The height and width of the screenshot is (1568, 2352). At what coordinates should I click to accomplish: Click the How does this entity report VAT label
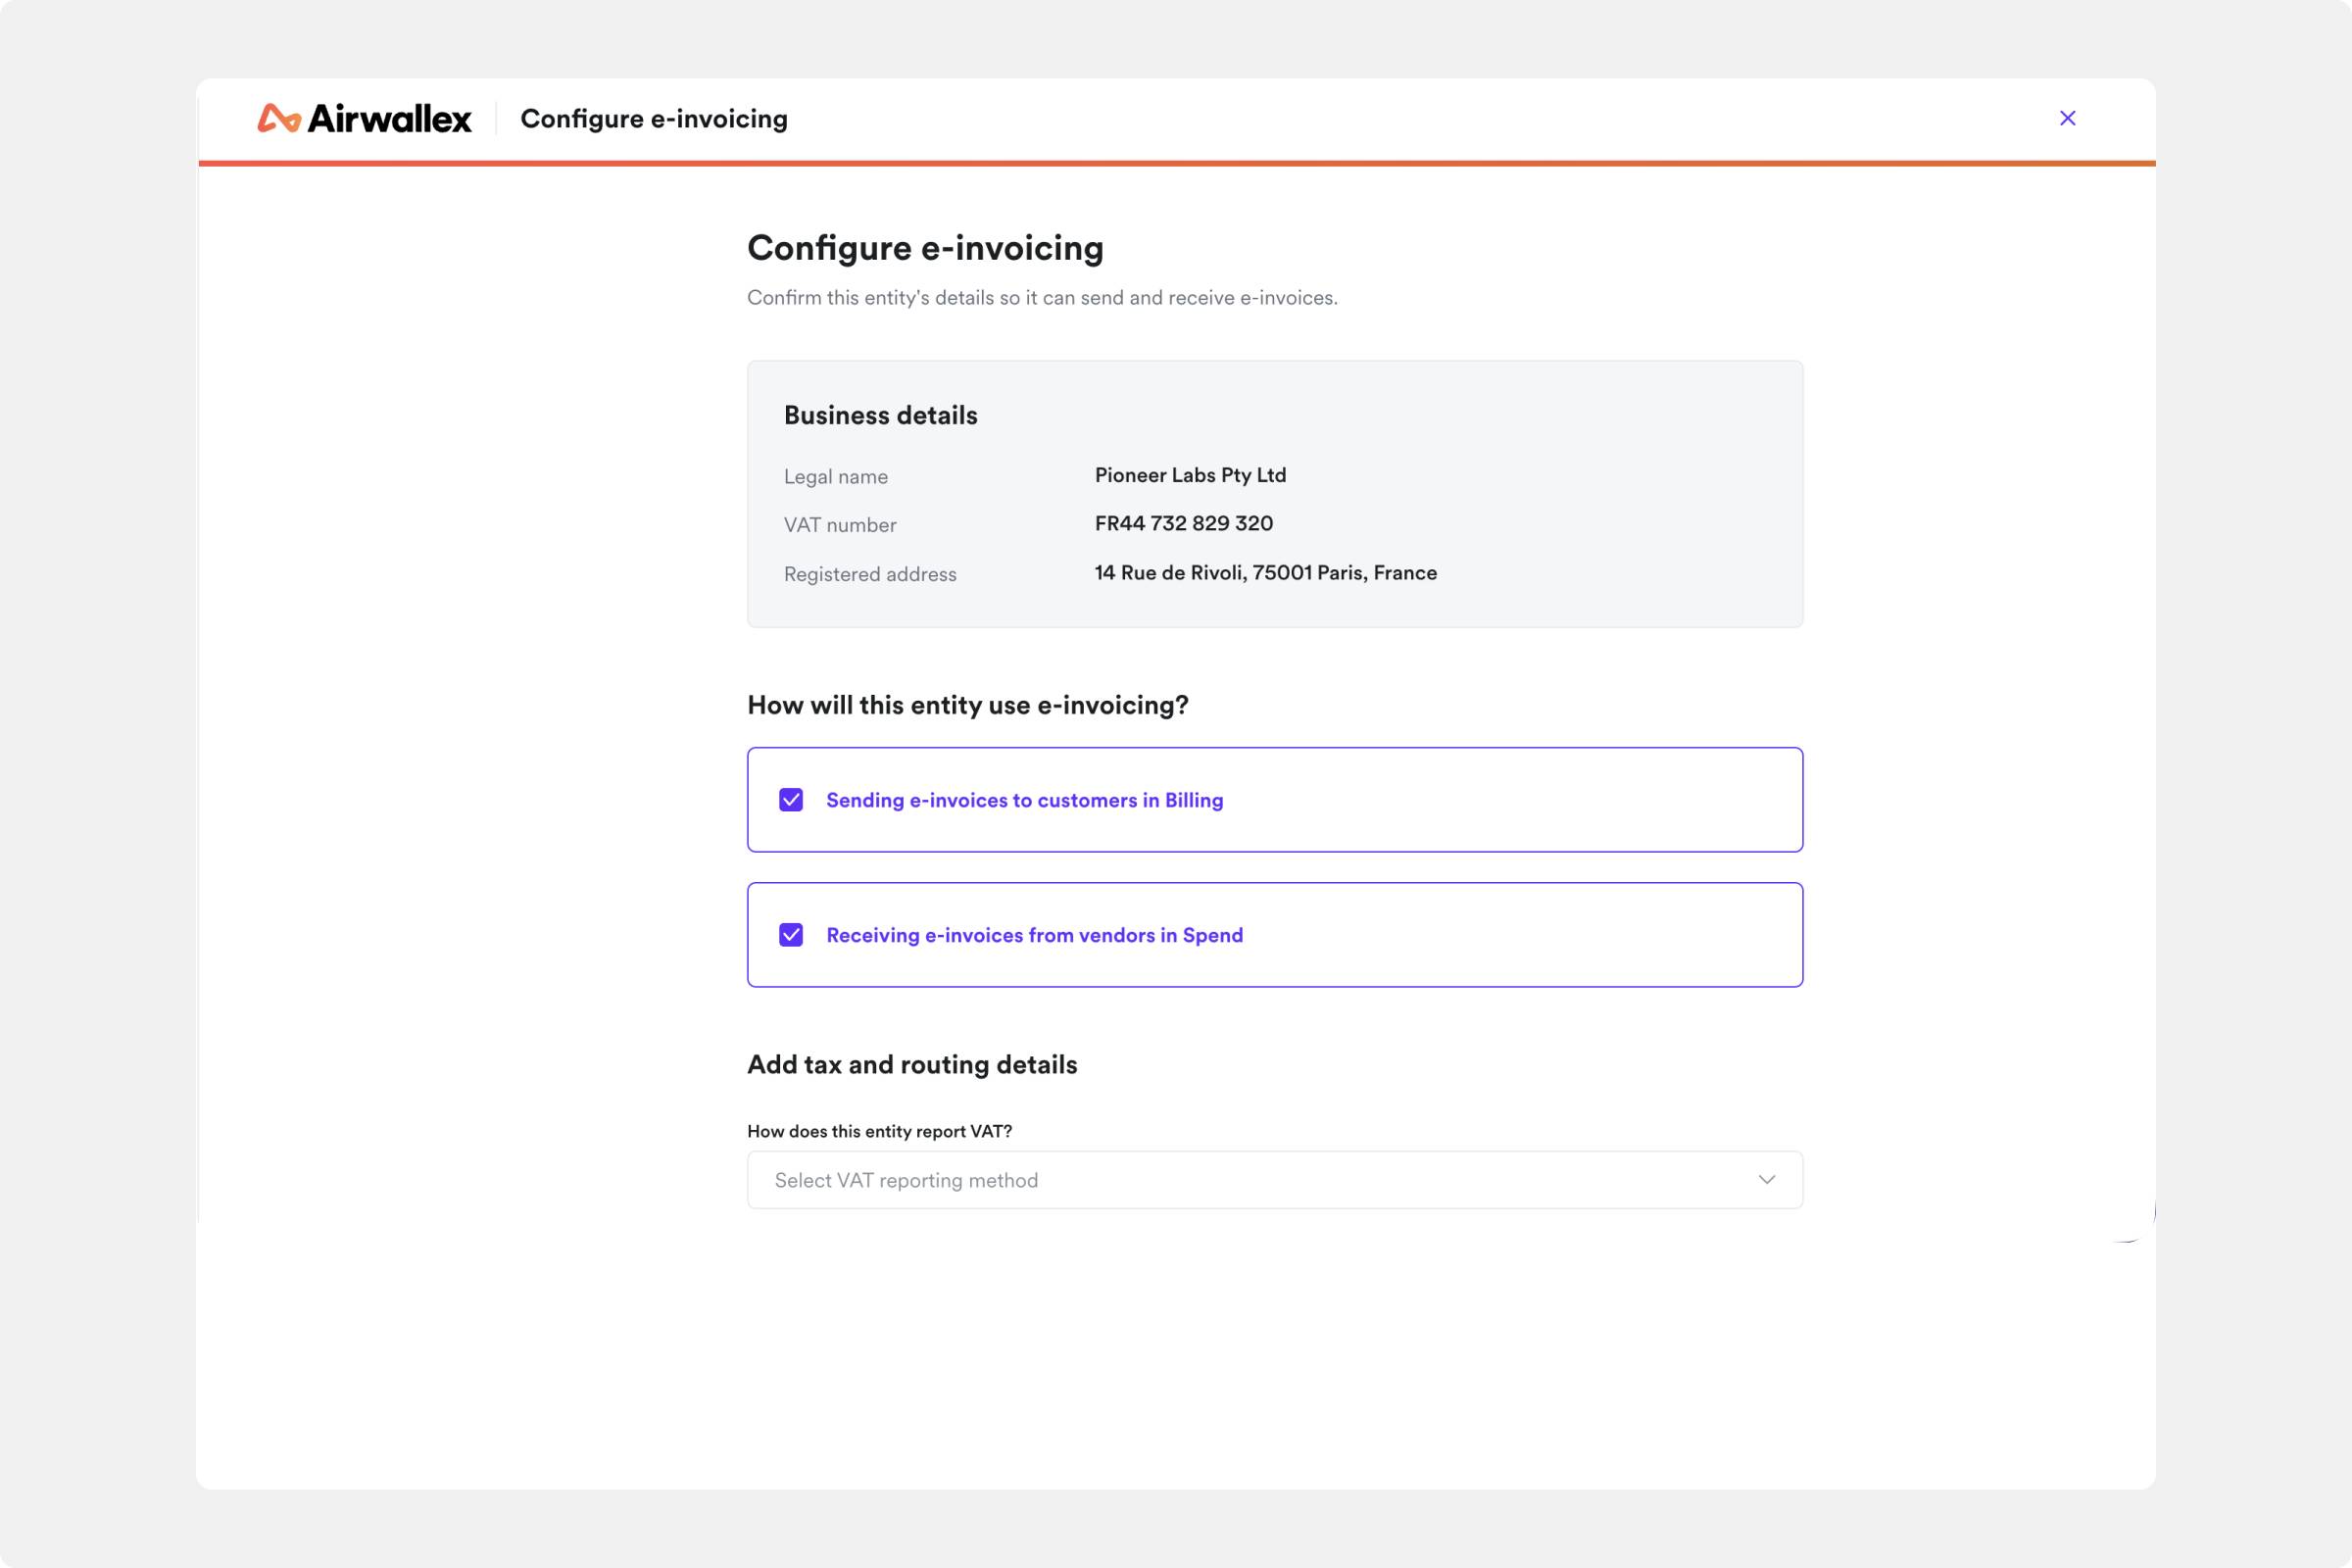879,1131
